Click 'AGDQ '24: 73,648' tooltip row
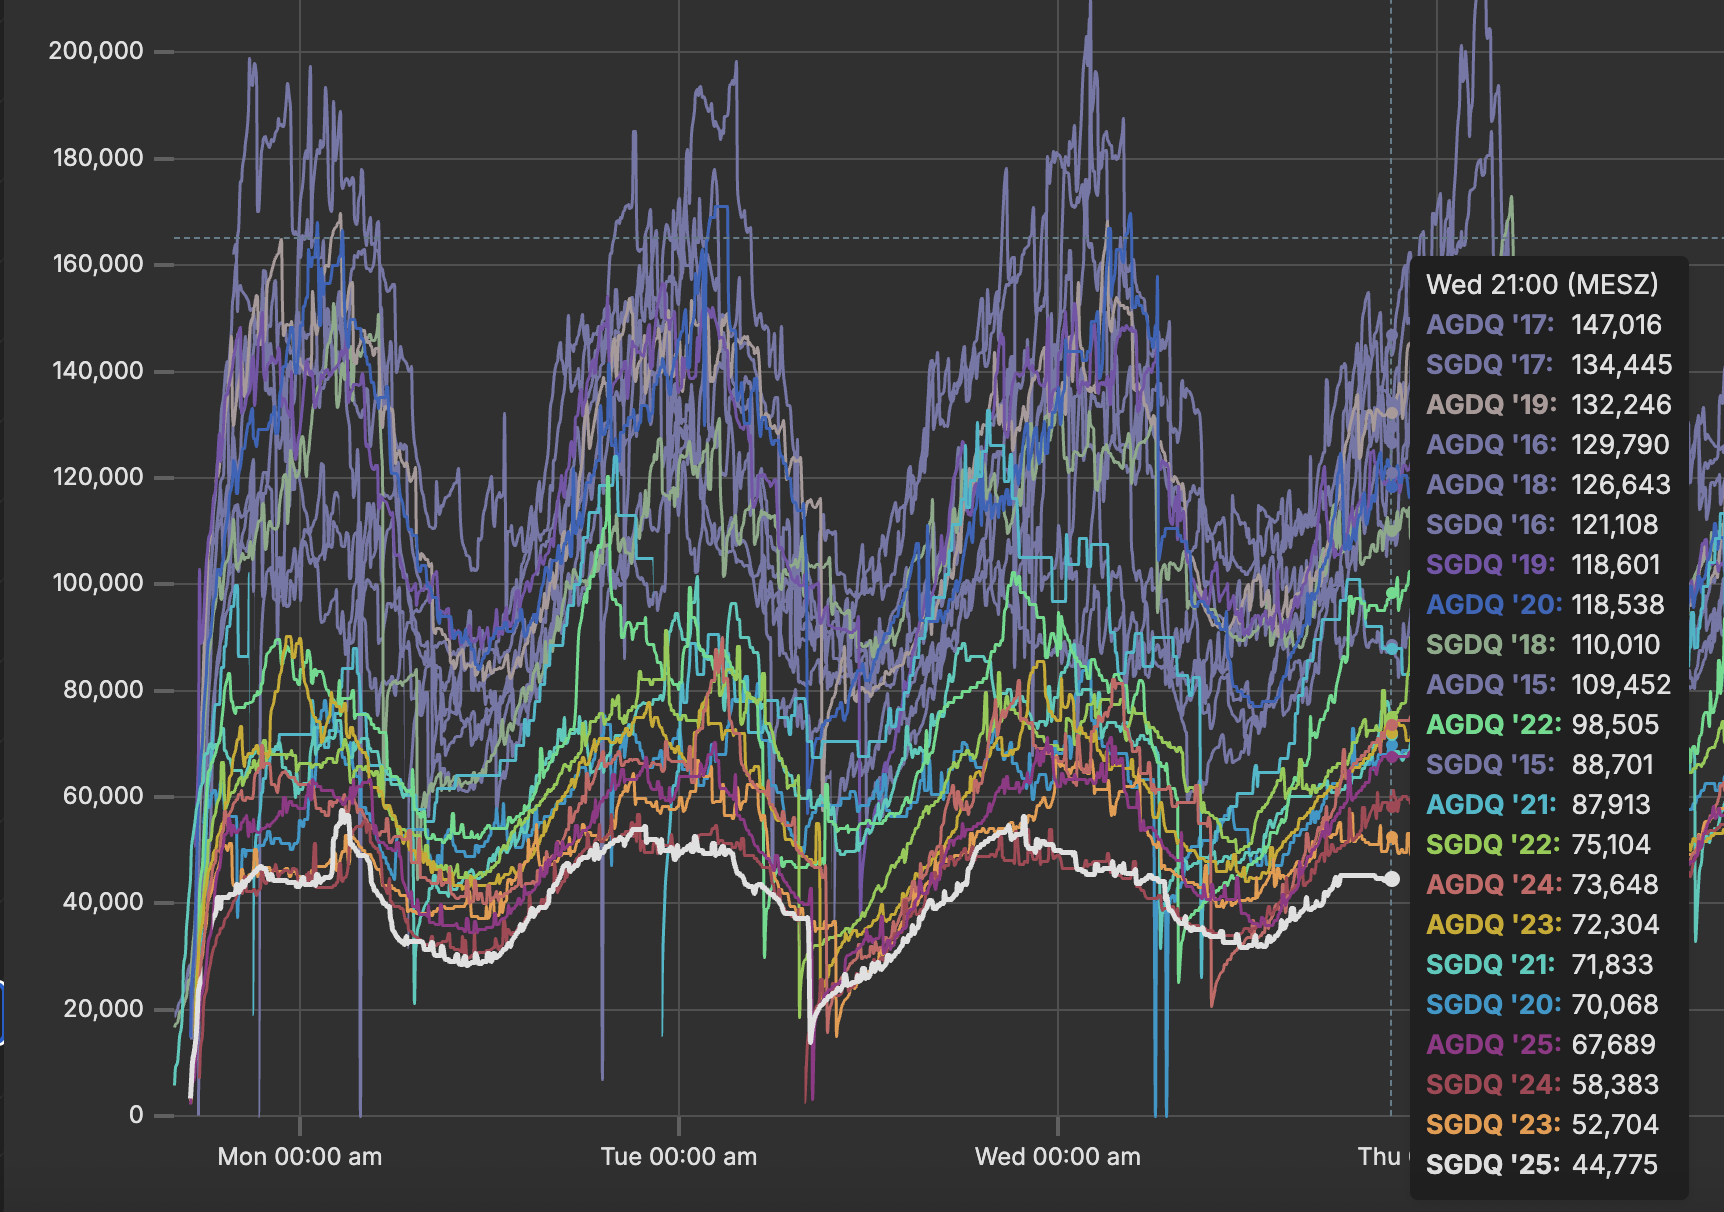 coord(1543,885)
